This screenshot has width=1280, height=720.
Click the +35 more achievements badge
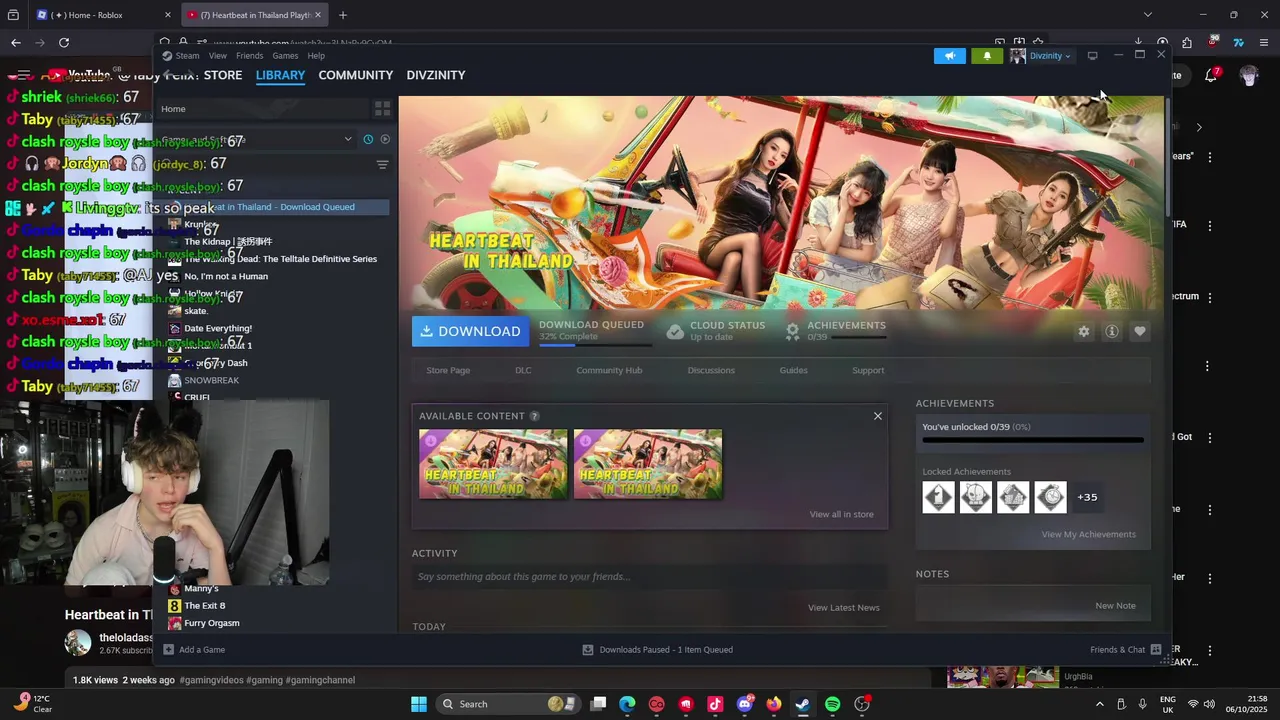click(1087, 497)
